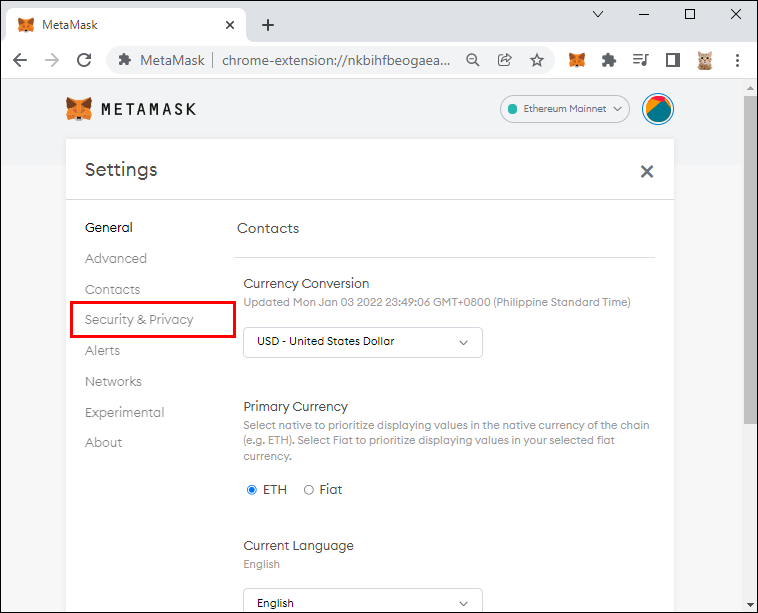Open the MetaMask fox extension in toolbar
The width and height of the screenshot is (758, 613).
(577, 60)
